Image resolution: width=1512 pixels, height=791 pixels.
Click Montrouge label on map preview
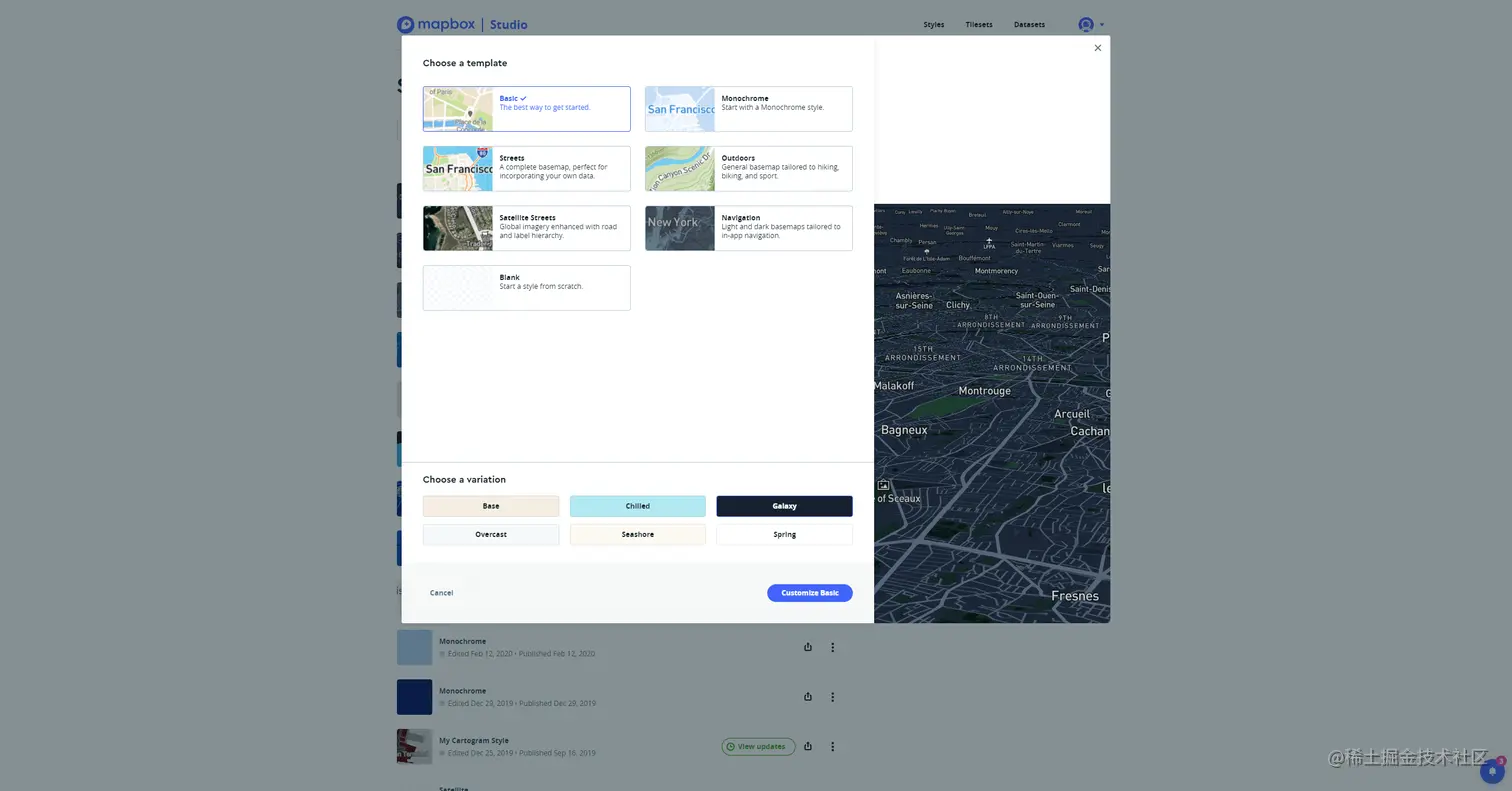[984, 391]
